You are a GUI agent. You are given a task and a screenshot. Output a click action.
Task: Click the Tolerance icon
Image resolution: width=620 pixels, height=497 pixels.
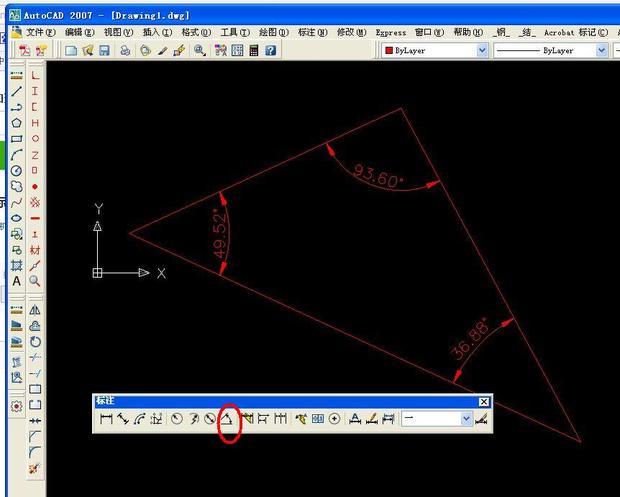click(318, 419)
